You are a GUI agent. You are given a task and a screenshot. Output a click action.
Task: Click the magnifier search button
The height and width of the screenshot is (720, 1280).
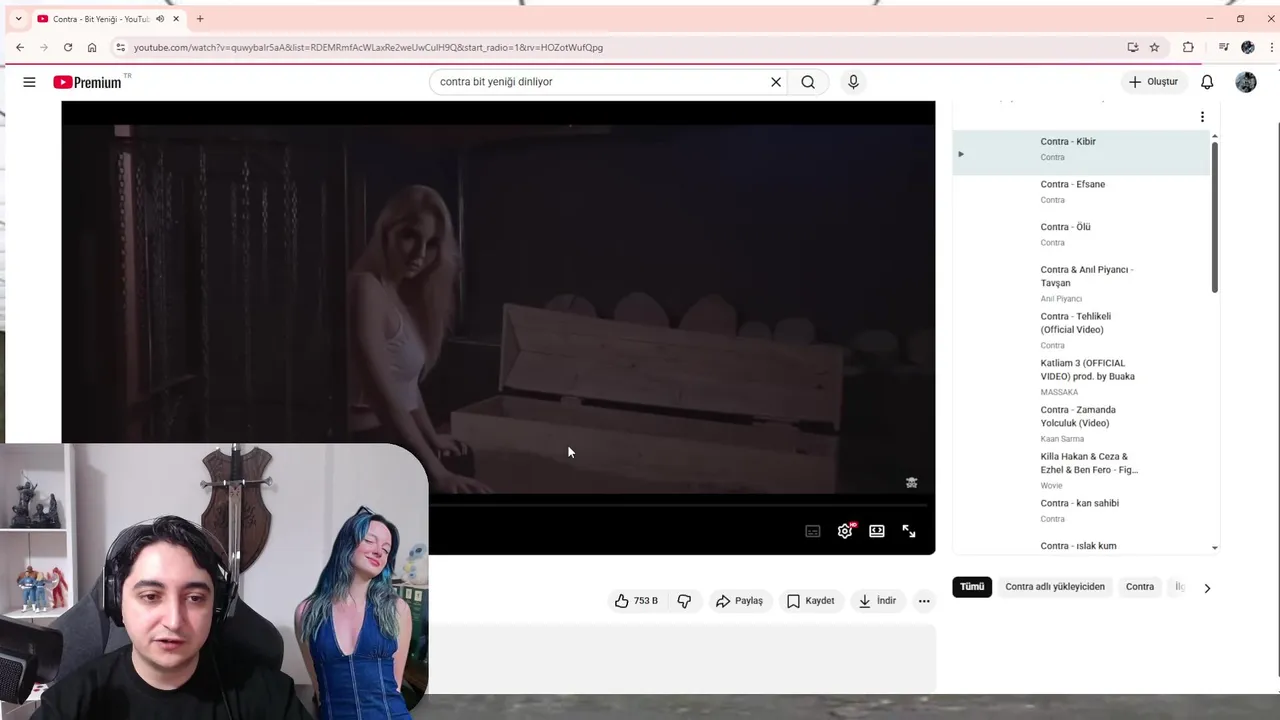pos(808,82)
